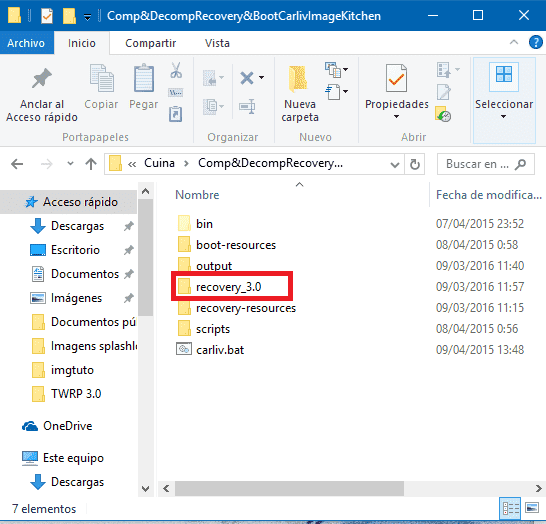Open the Propiedades dropdown arrow
Image resolution: width=546 pixels, height=524 pixels.
coord(396,117)
